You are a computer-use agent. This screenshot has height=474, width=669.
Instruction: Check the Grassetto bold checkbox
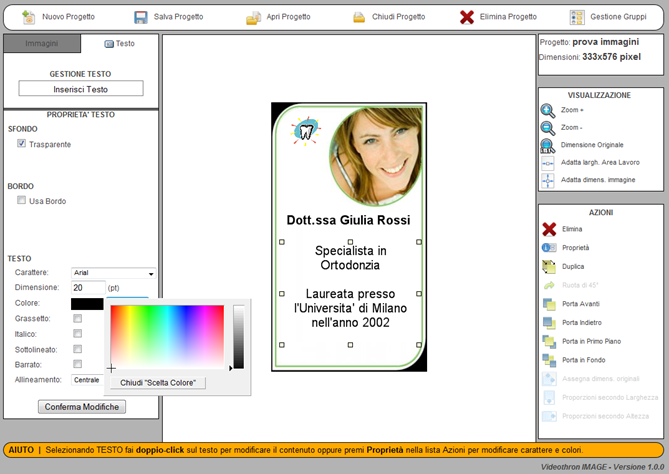78,318
